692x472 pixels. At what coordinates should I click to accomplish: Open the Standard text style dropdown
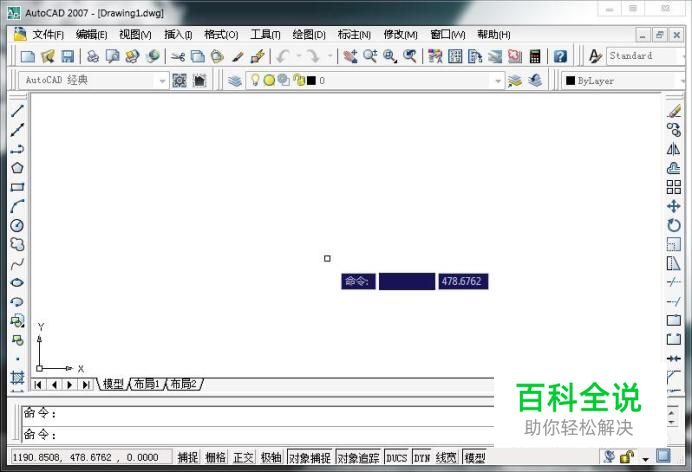683,56
